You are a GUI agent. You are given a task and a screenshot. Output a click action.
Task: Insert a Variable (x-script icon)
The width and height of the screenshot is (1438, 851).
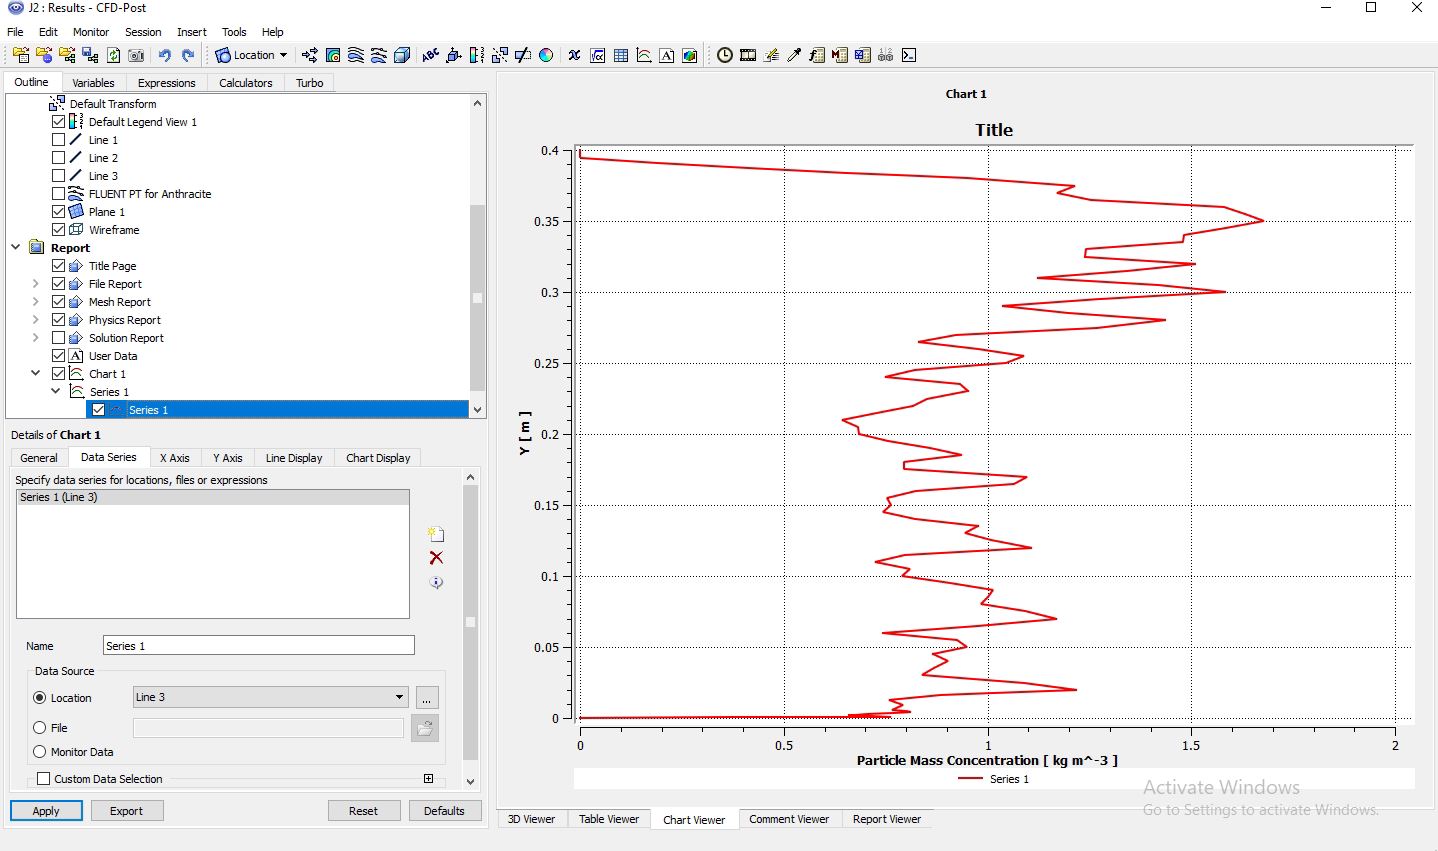(574, 55)
